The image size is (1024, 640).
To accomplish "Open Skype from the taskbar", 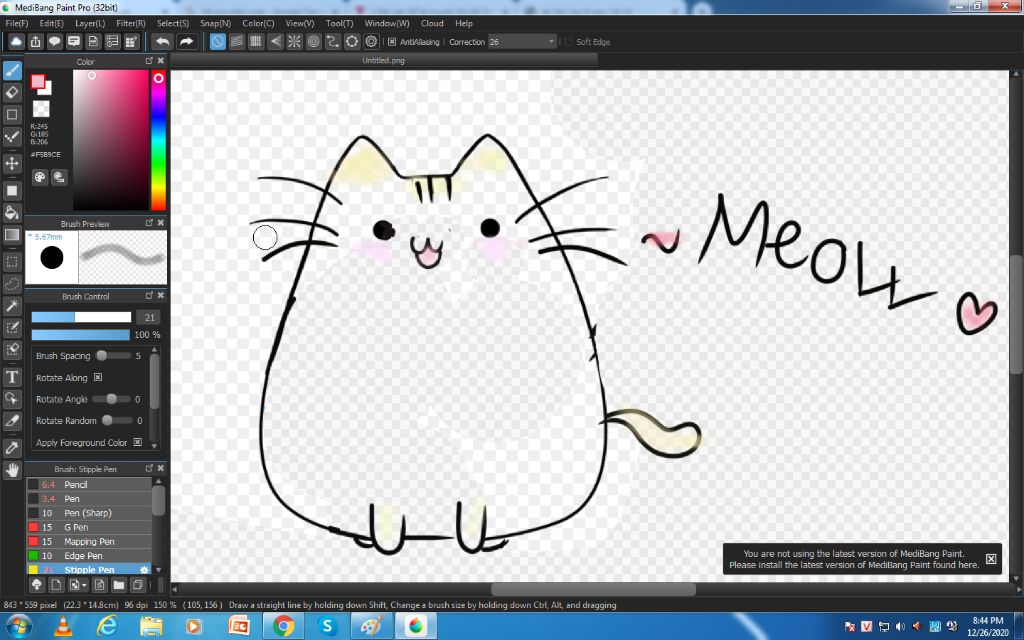I will tap(327, 627).
